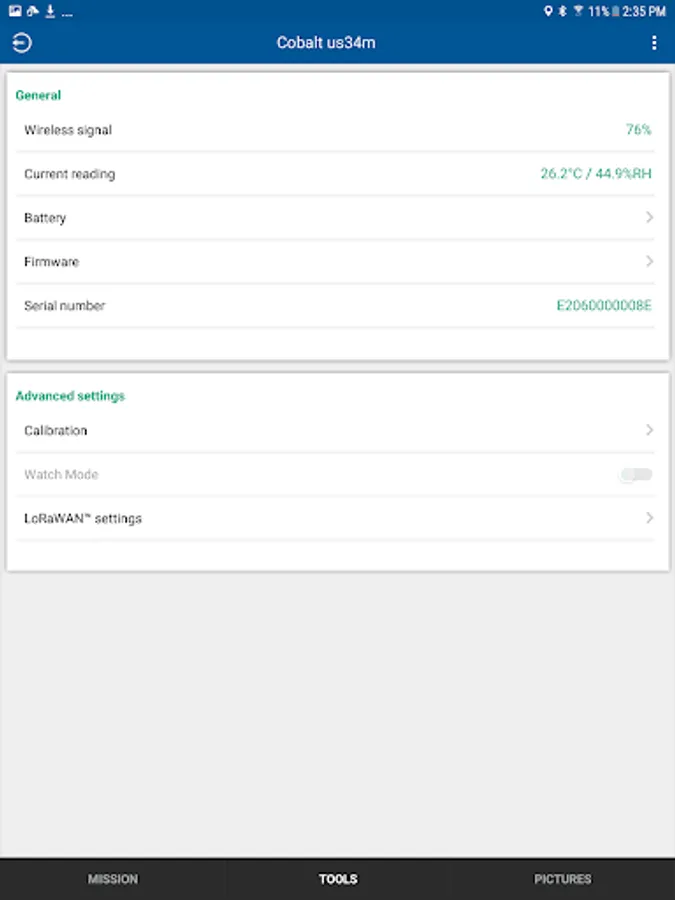Select the Tools tab
This screenshot has height=900, width=675.
pyautogui.click(x=338, y=879)
